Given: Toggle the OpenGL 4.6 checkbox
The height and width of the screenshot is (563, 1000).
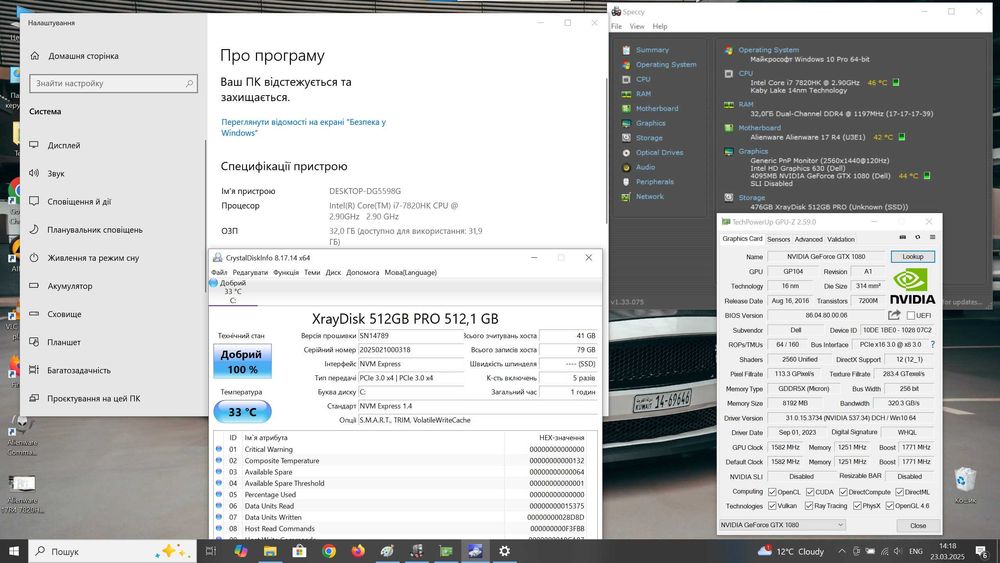Looking at the screenshot, I should (890, 506).
